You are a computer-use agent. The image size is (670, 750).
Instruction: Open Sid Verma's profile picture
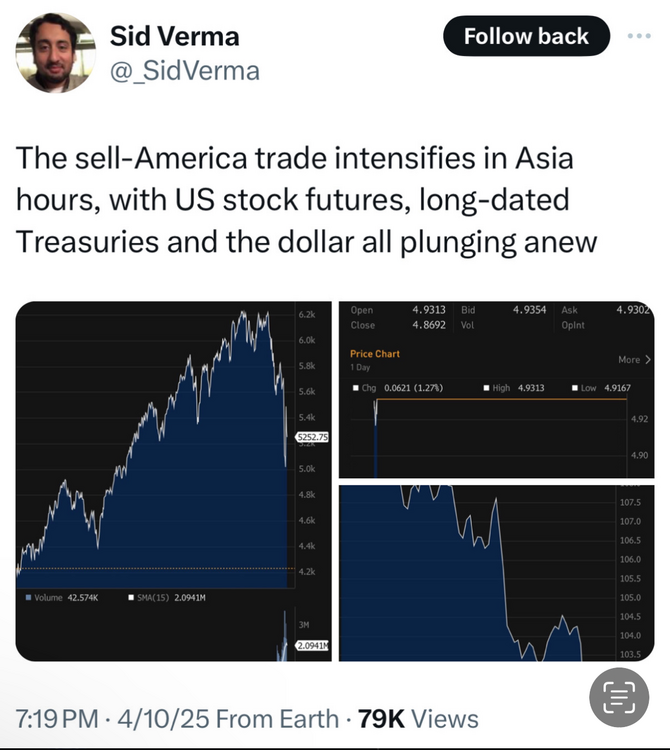pos(54,54)
